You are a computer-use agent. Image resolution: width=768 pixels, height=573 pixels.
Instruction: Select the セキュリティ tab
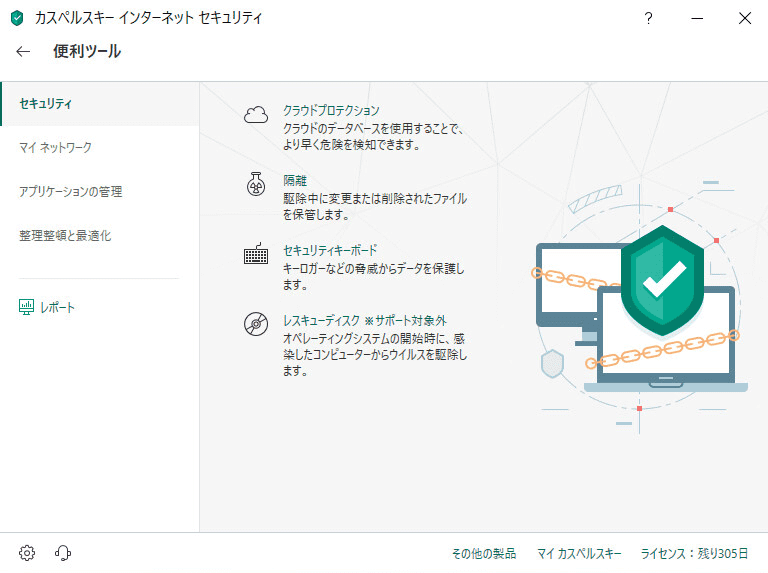(x=100, y=104)
